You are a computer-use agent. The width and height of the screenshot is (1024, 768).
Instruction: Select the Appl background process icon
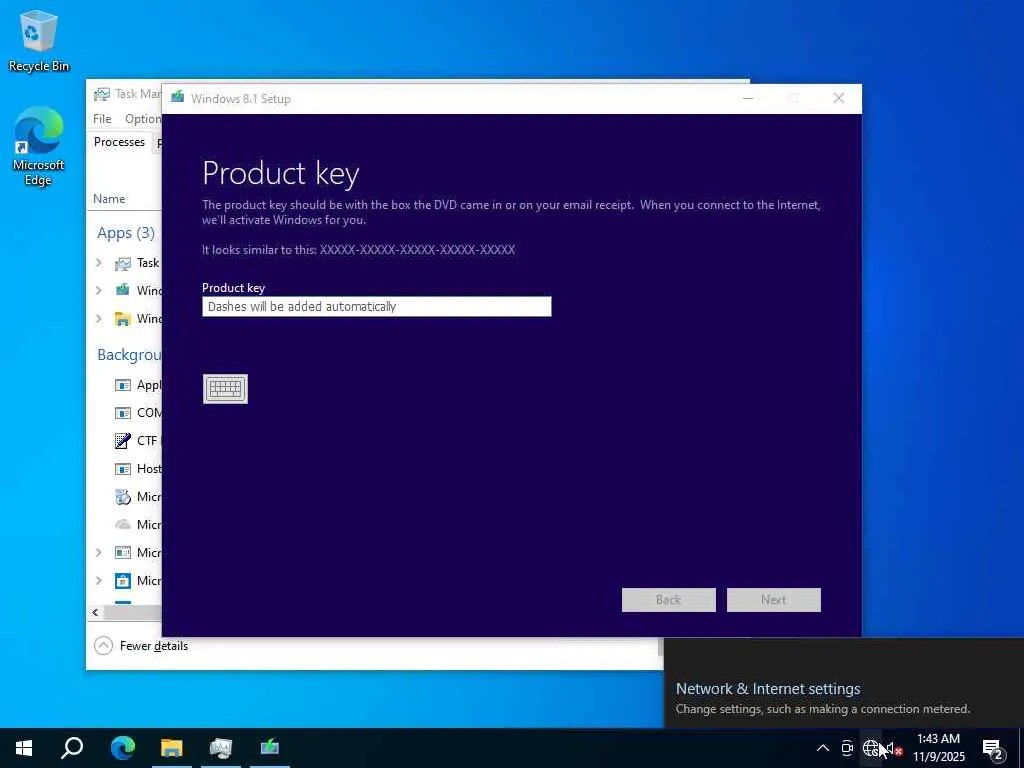pos(123,385)
